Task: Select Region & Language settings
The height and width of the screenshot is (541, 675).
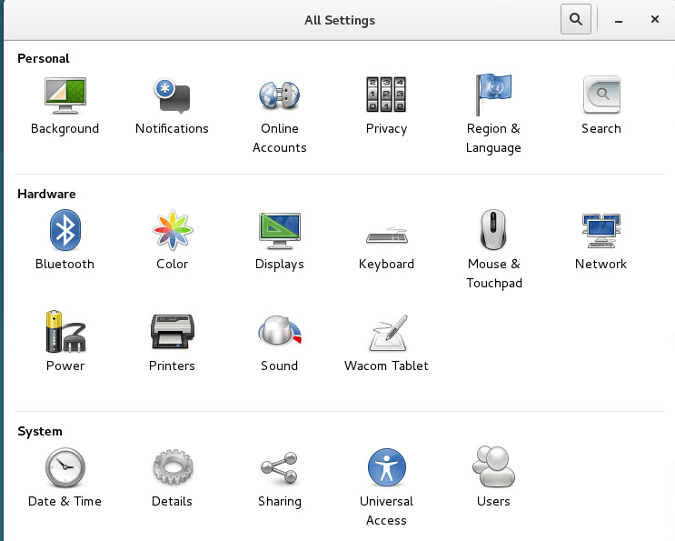Action: 493,96
